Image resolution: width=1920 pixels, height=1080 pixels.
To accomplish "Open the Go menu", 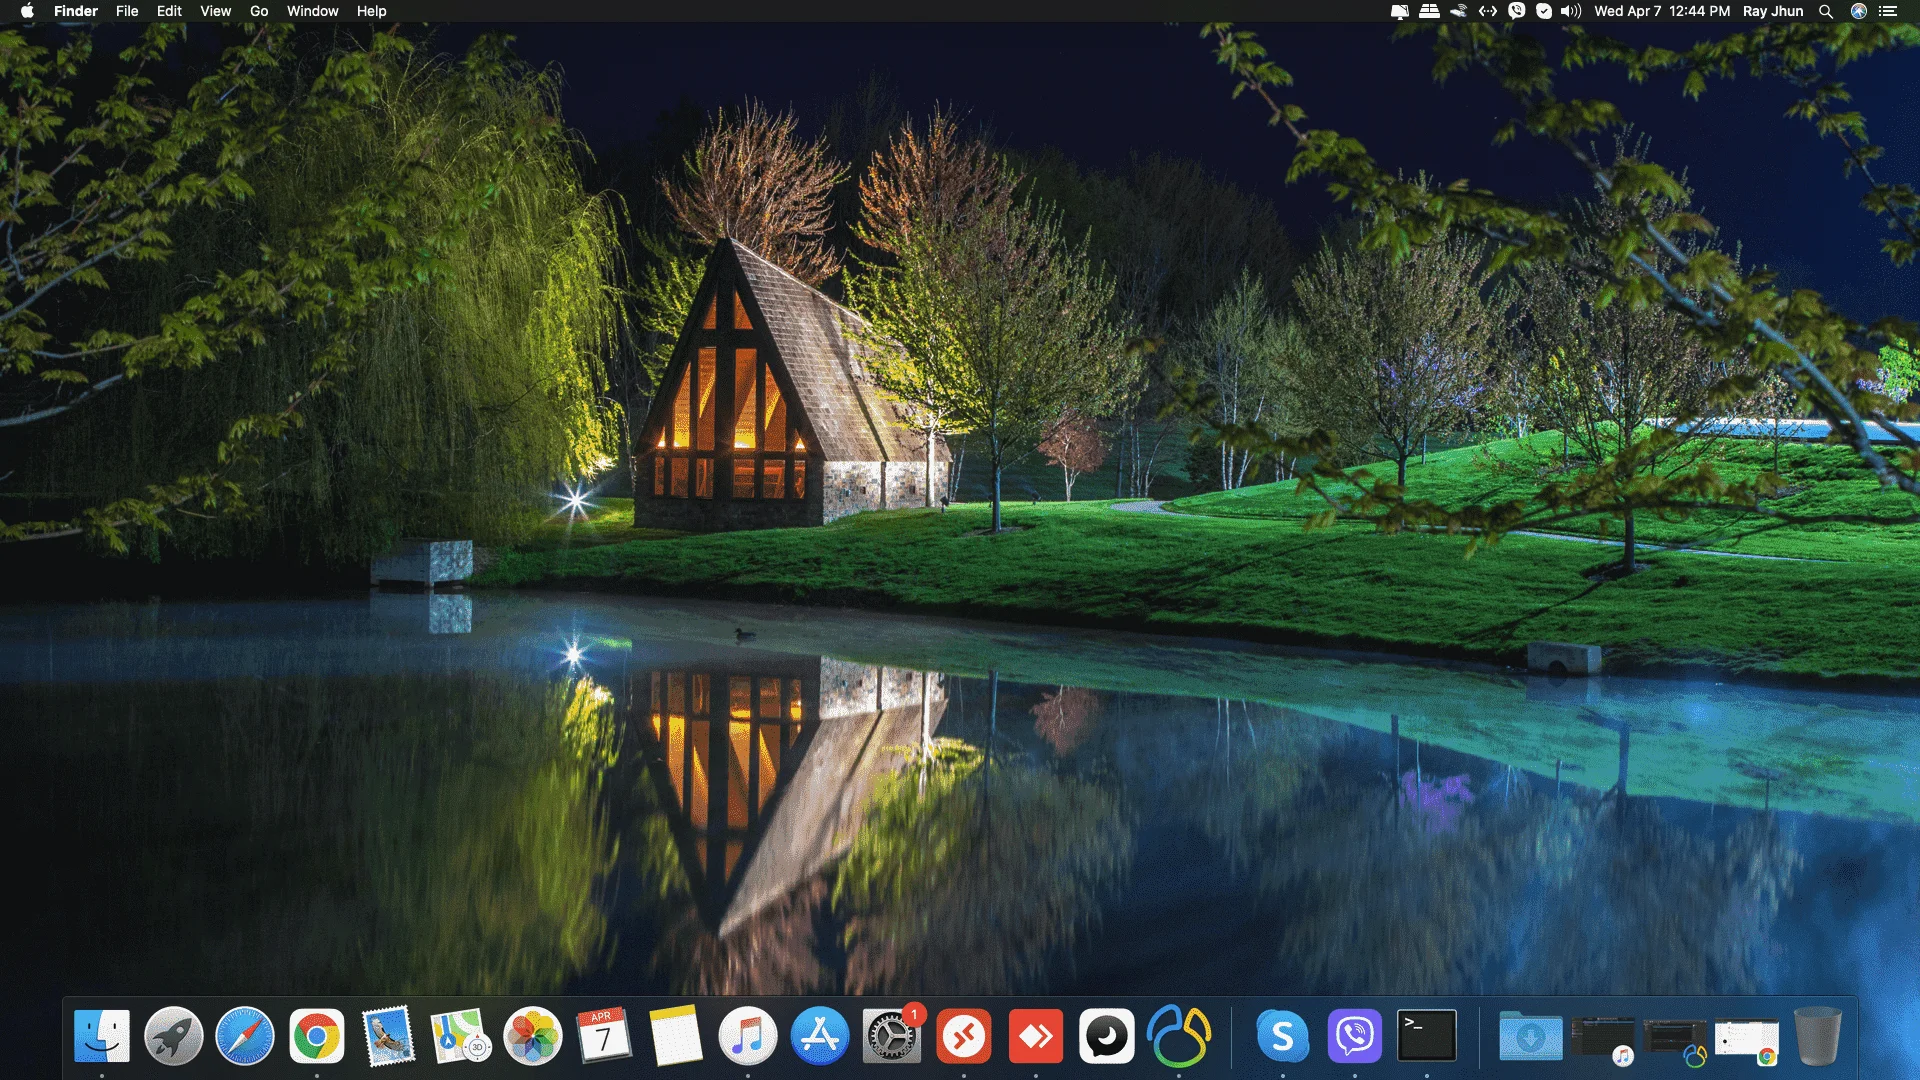I will point(259,11).
